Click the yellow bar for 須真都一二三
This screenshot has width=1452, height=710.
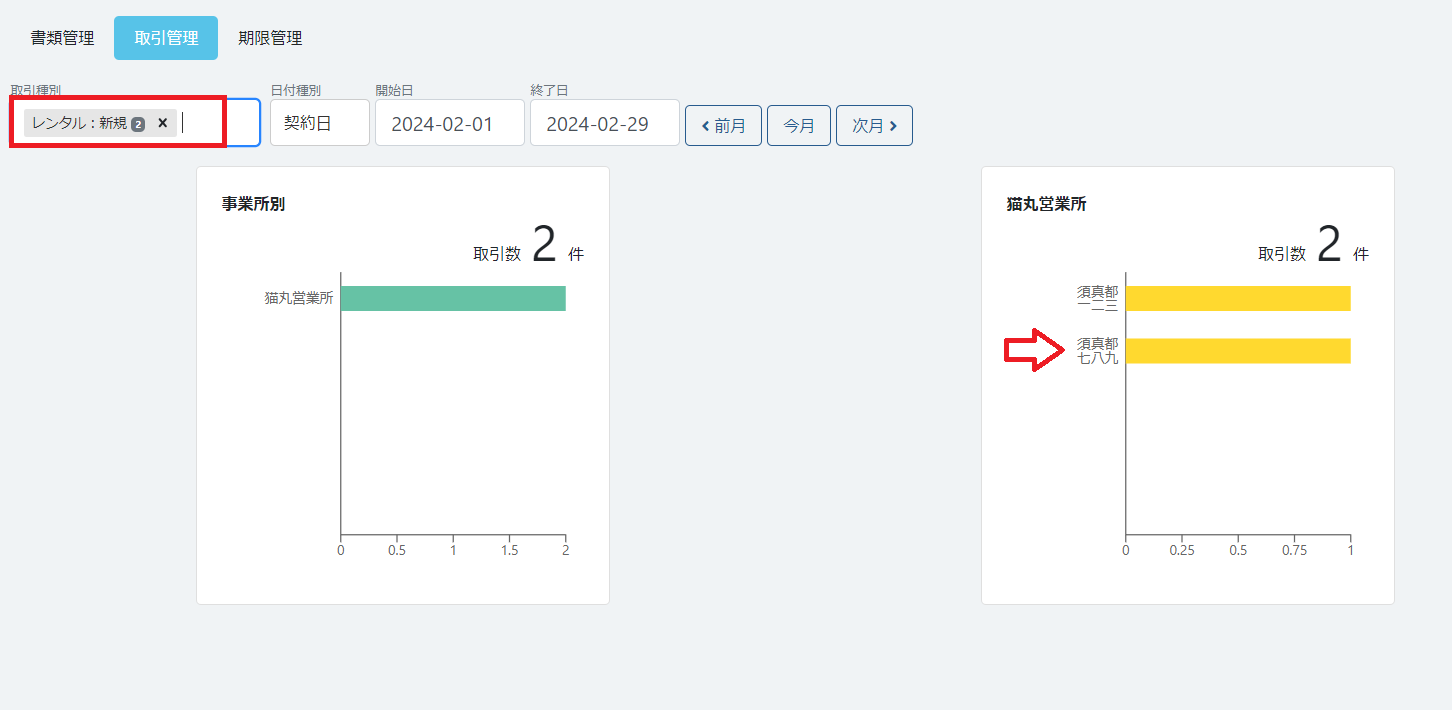1238,298
